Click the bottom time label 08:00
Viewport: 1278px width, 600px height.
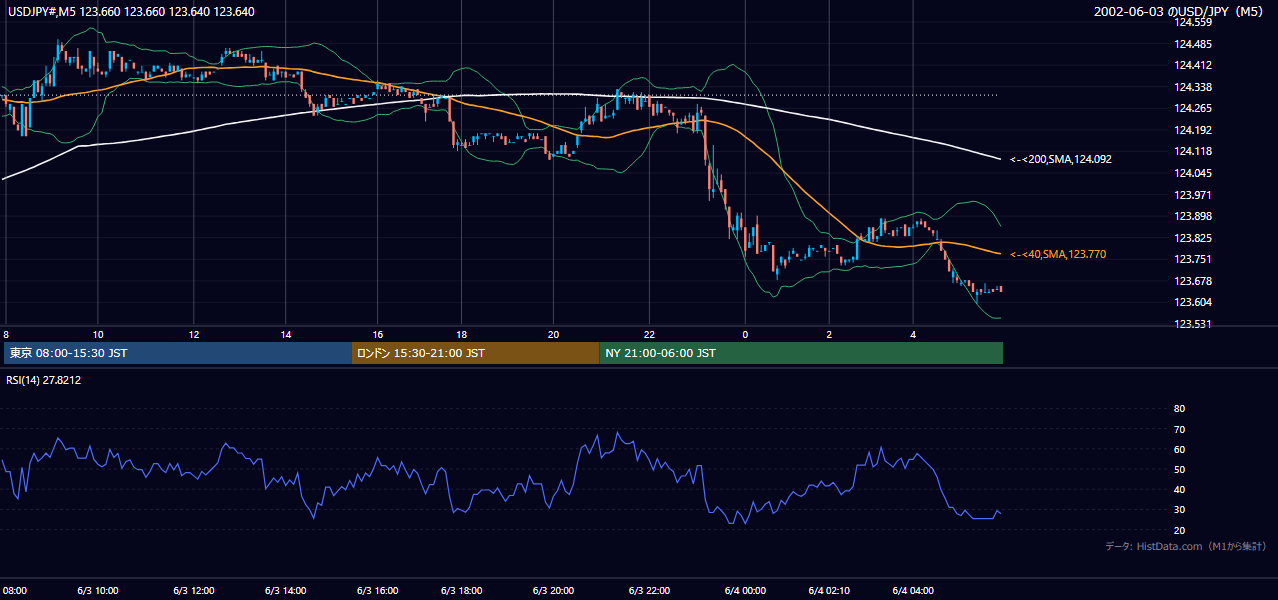[15, 591]
